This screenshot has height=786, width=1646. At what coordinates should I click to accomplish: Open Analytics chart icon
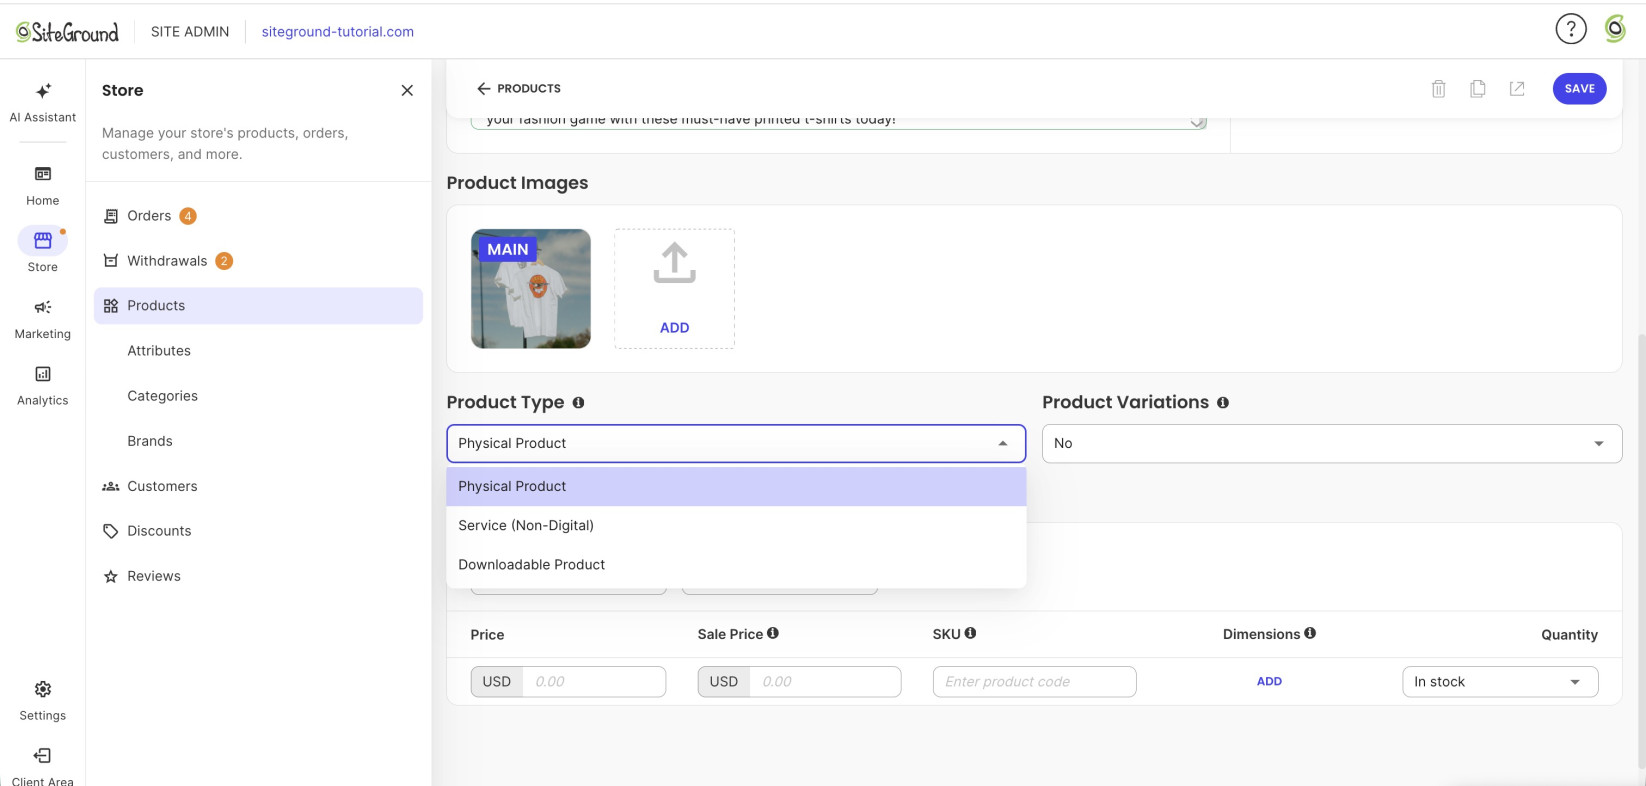click(x=43, y=374)
